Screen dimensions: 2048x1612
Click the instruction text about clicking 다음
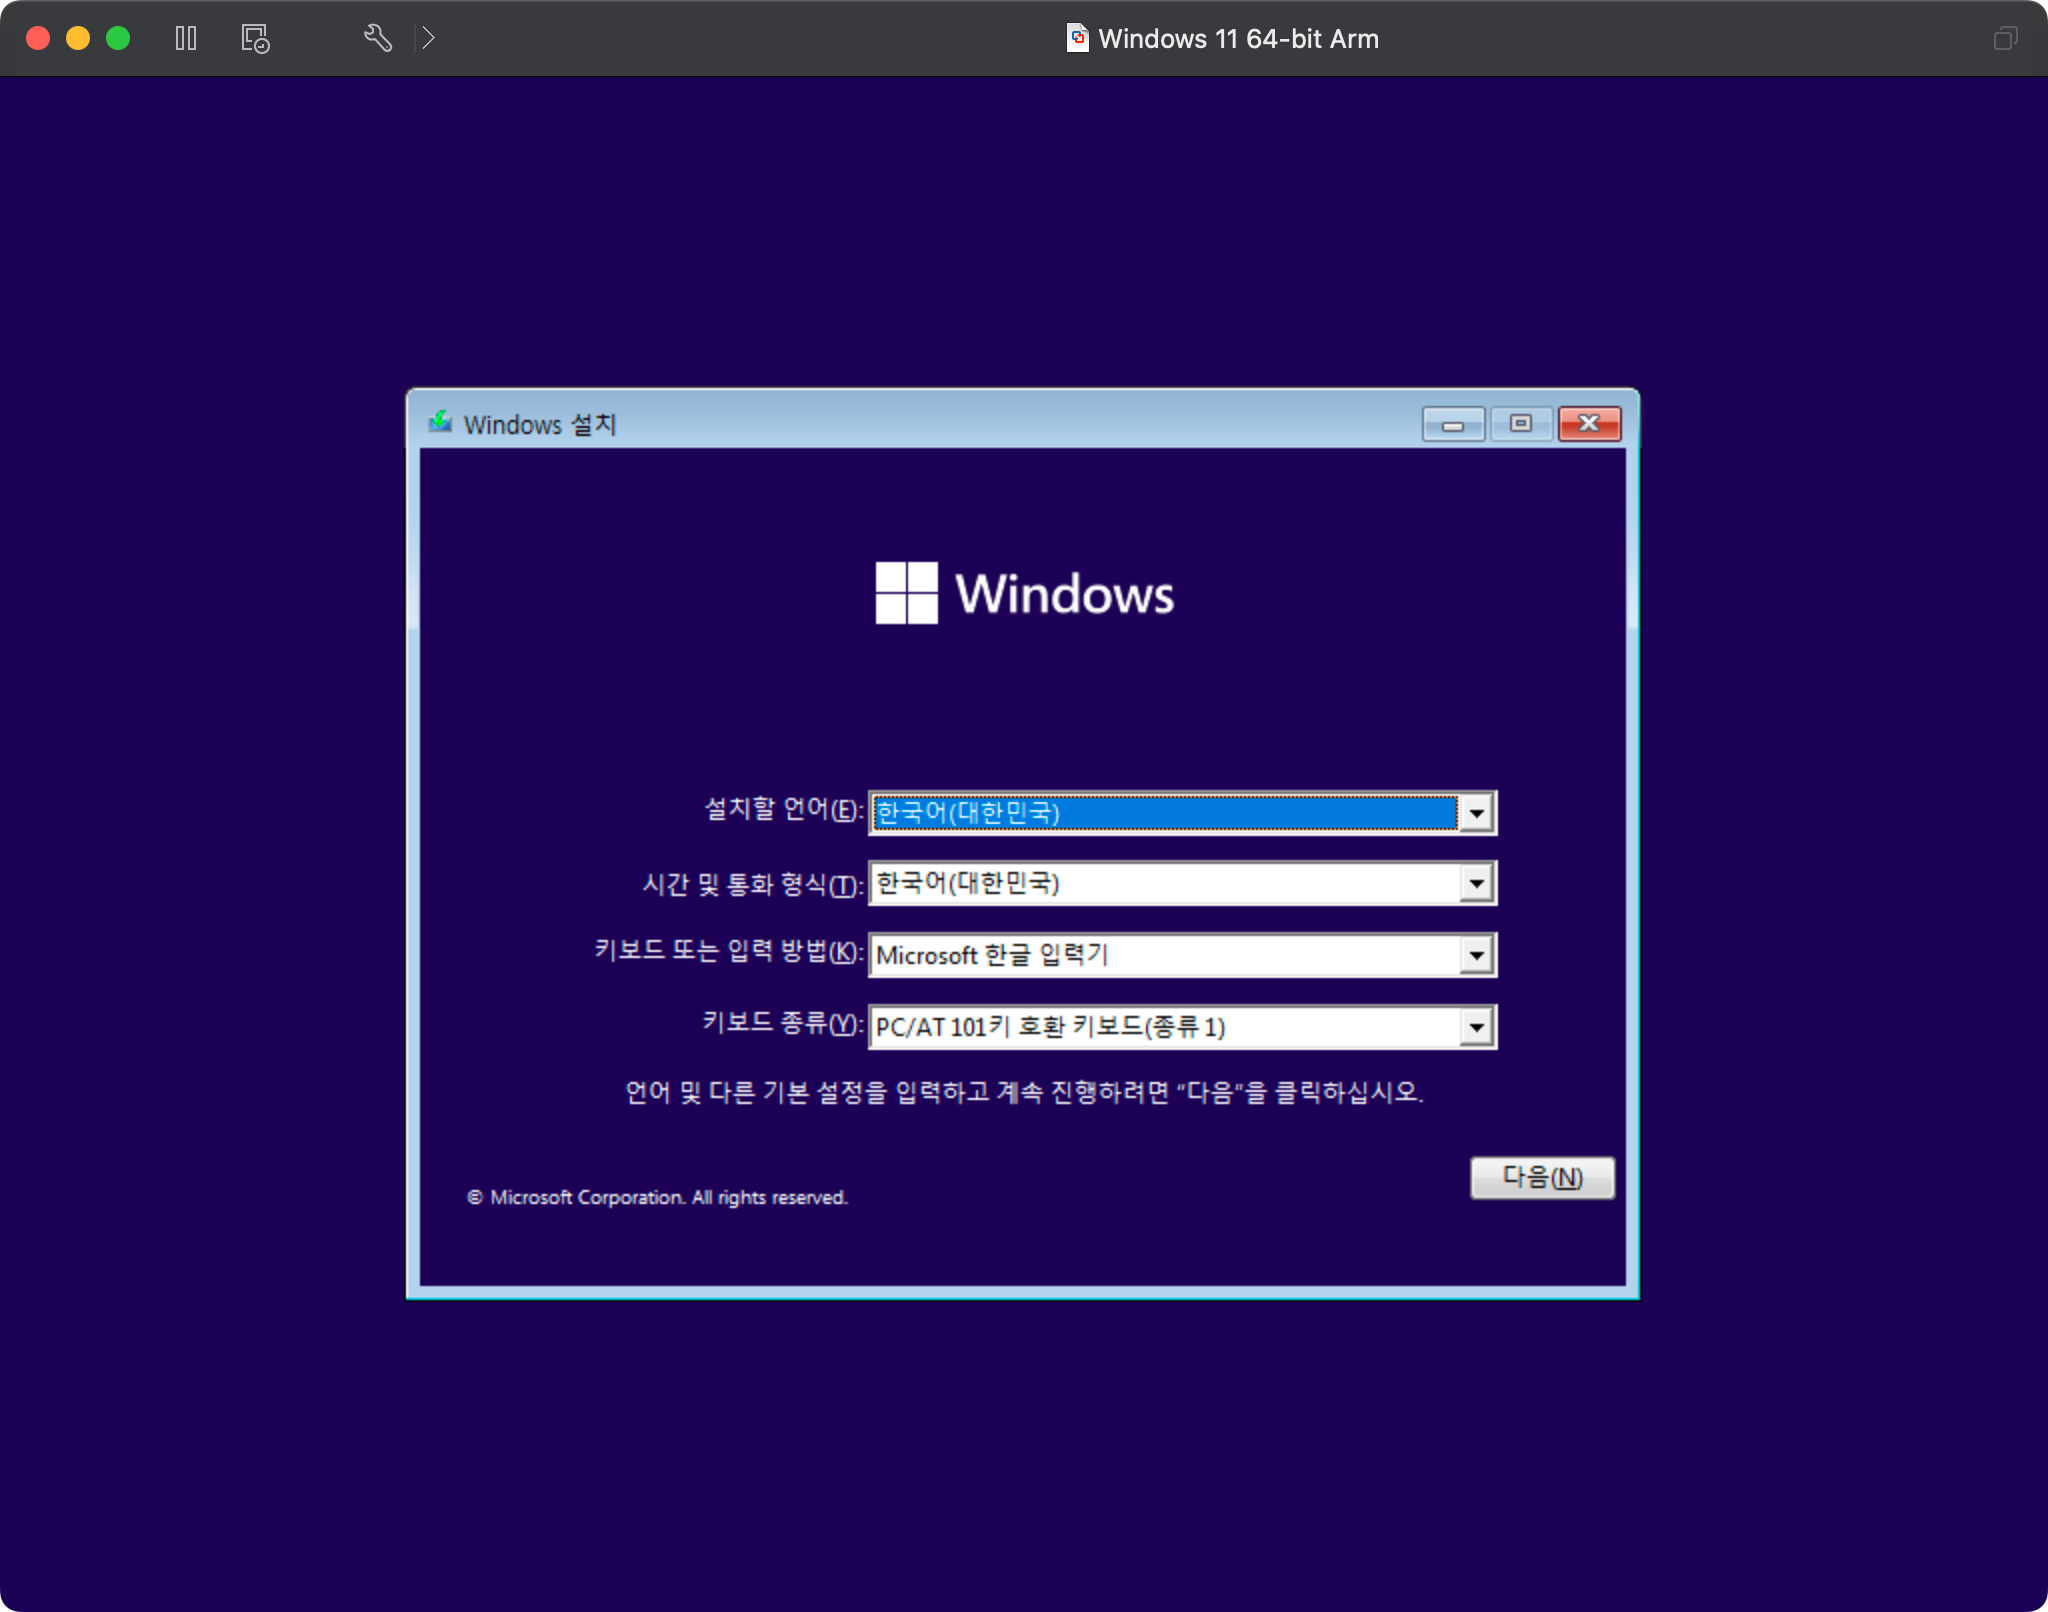pos(1024,1092)
